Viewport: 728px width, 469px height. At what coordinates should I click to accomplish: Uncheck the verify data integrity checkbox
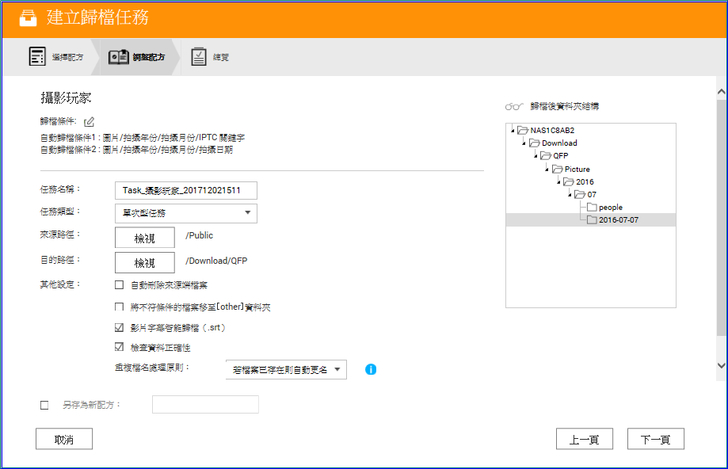tap(119, 347)
